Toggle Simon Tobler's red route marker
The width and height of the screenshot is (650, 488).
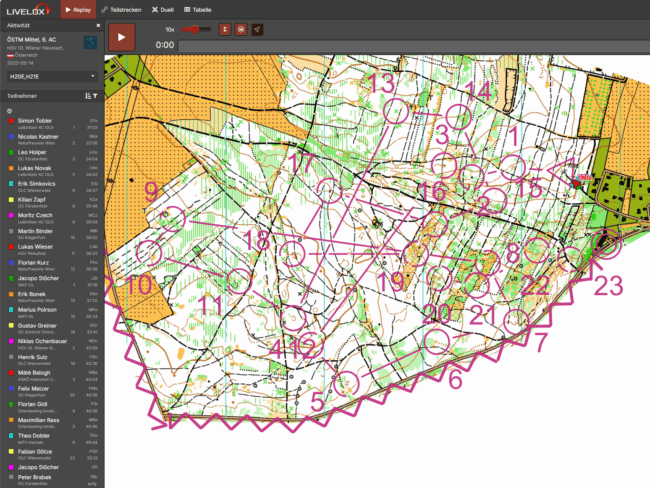point(9,122)
